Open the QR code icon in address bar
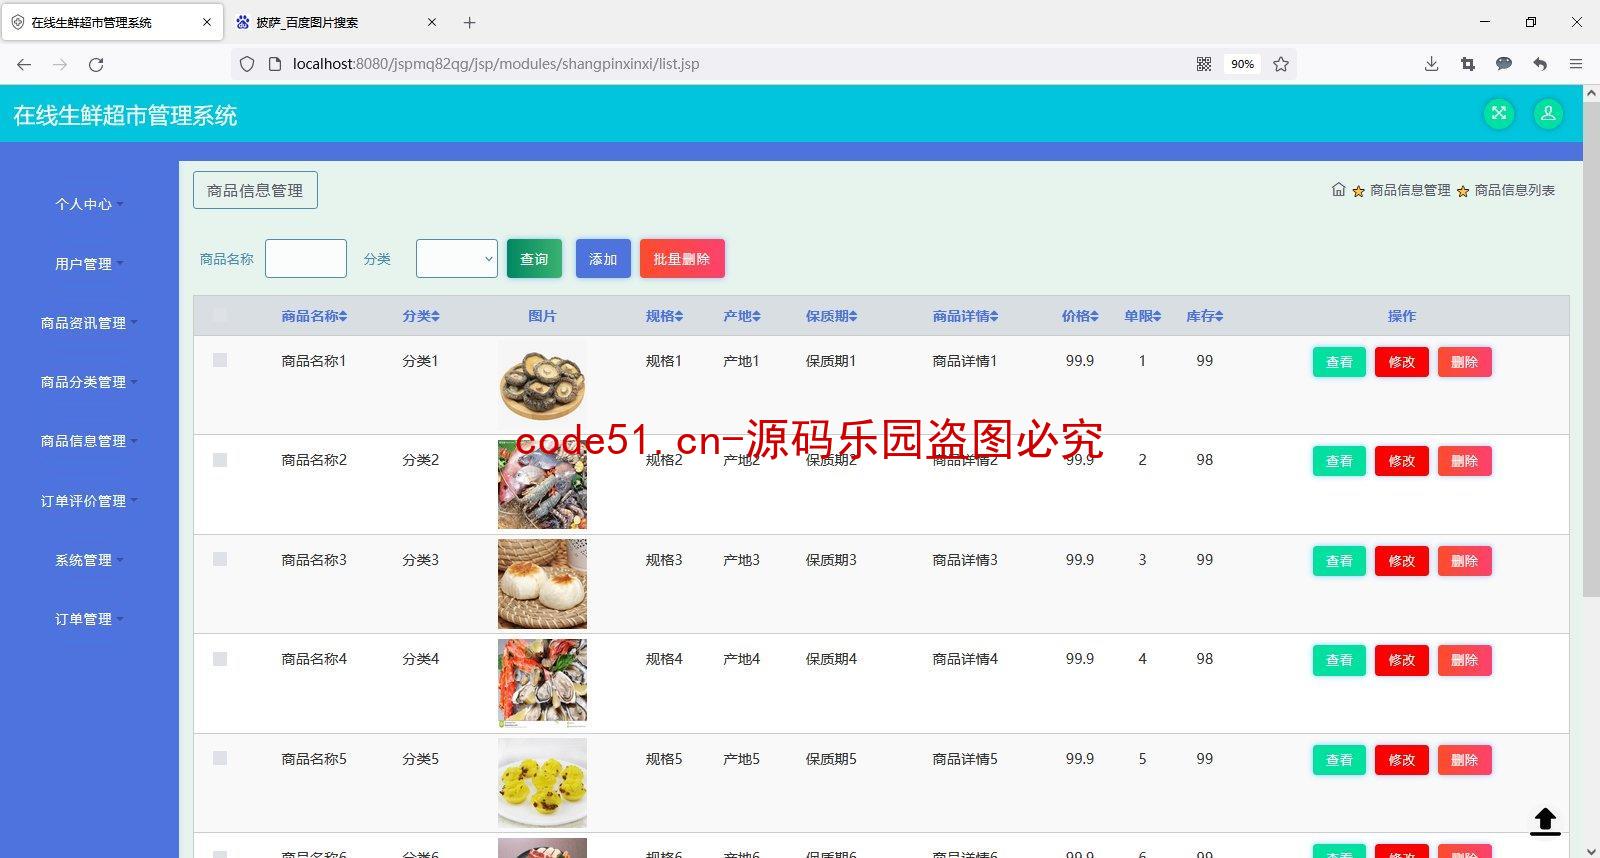The width and height of the screenshot is (1600, 858). [x=1204, y=64]
